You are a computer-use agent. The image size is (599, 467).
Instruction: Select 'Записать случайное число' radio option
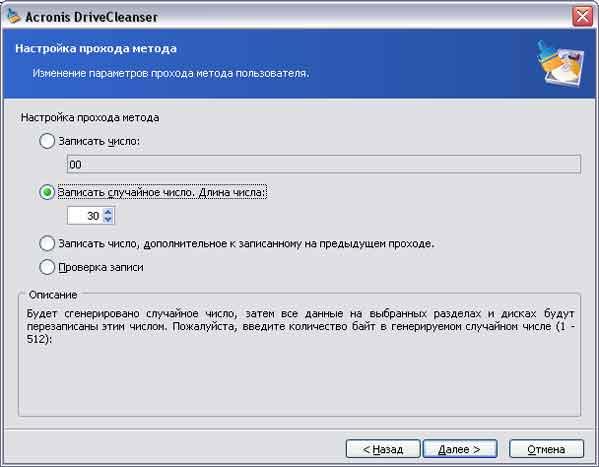[47, 192]
